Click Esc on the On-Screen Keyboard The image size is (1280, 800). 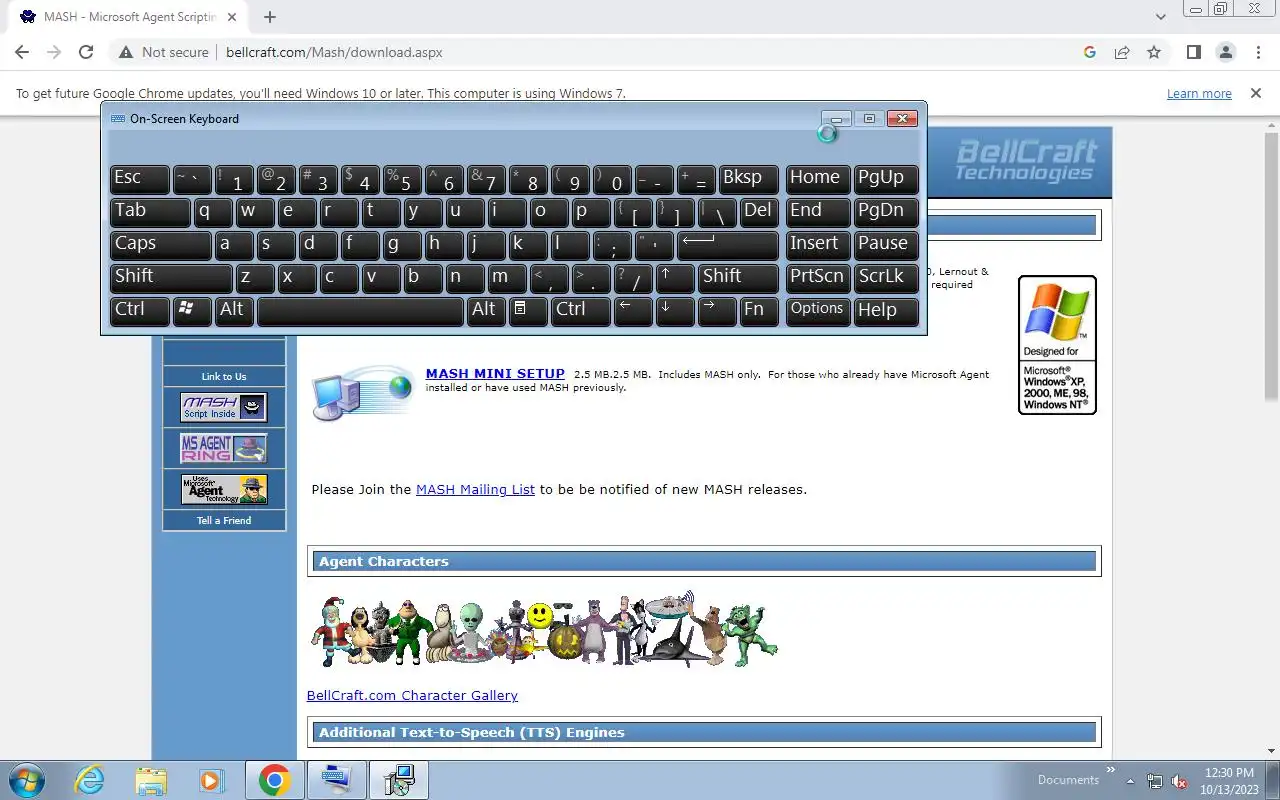139,179
